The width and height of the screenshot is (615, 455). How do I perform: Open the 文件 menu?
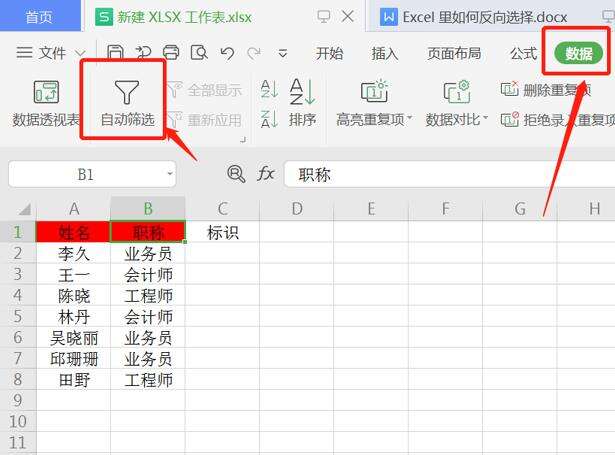(52, 53)
